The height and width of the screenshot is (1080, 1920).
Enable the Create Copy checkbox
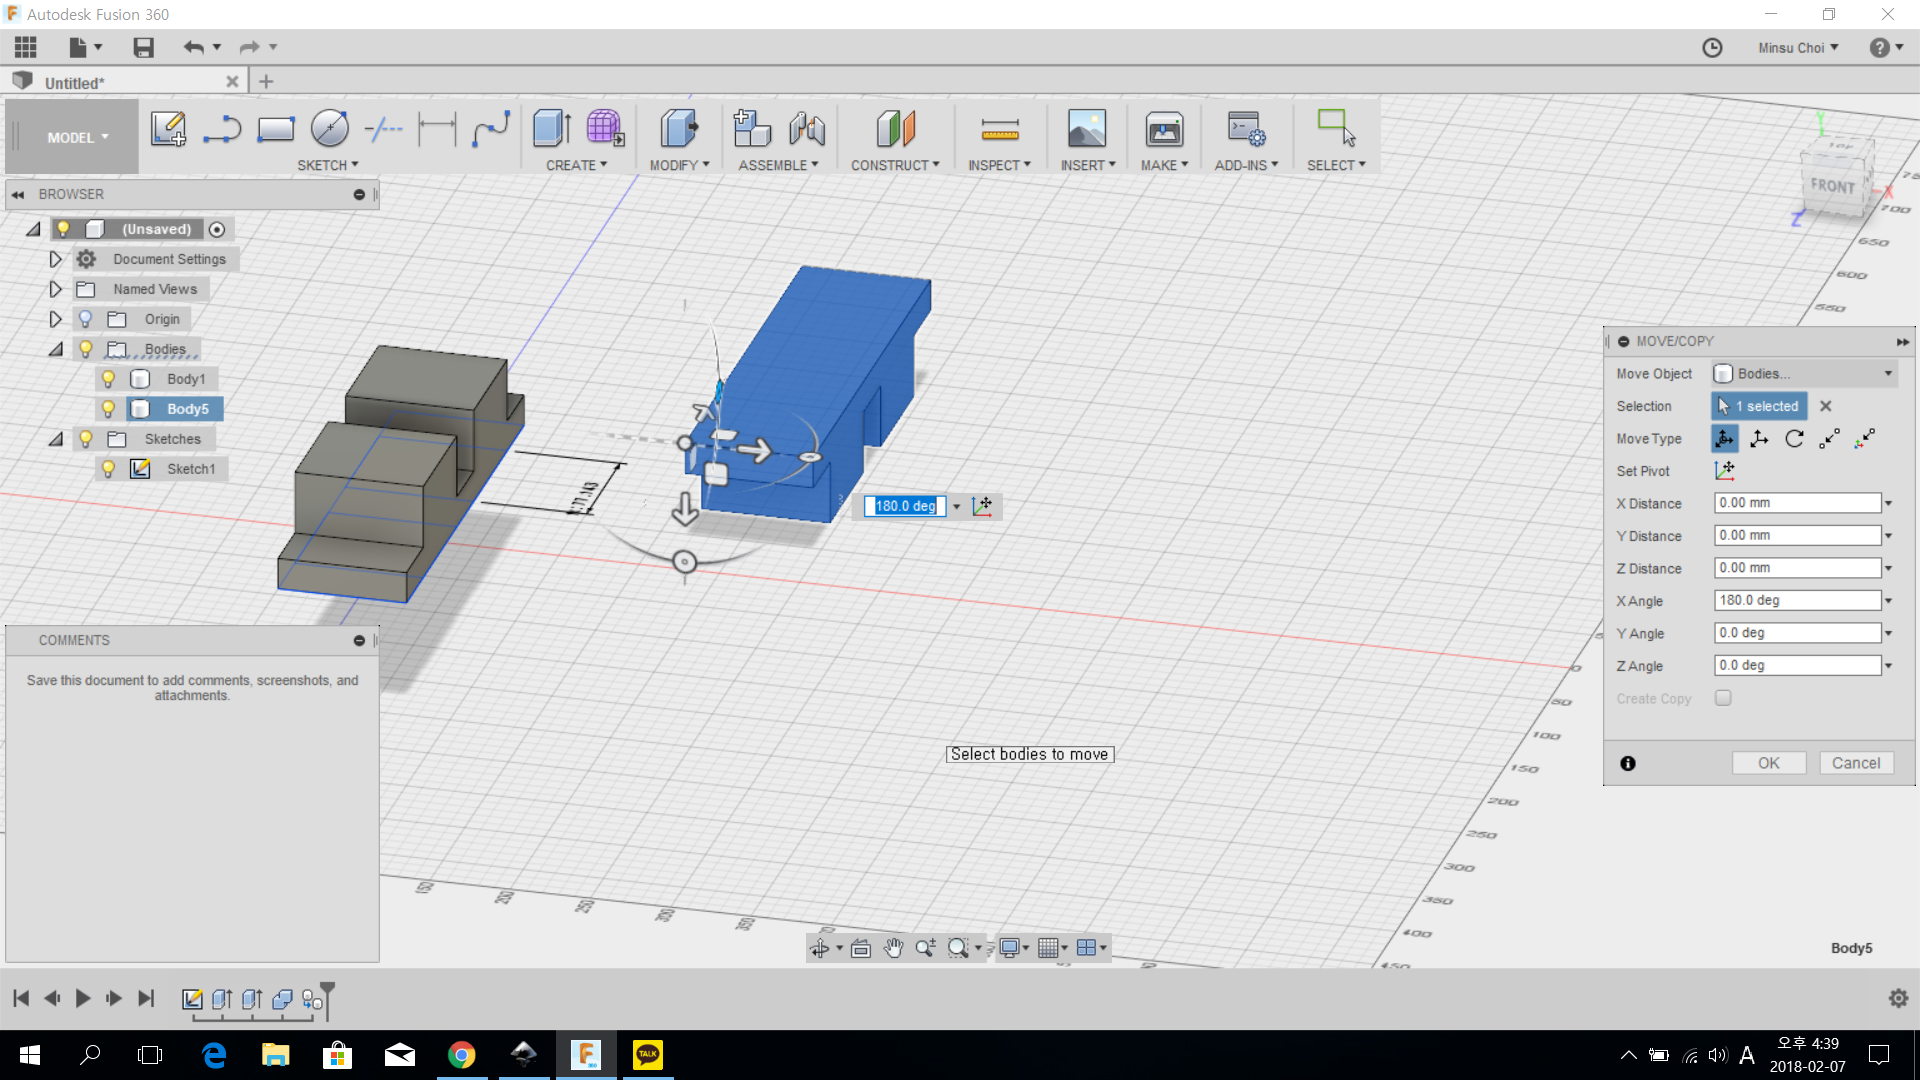click(x=1723, y=698)
